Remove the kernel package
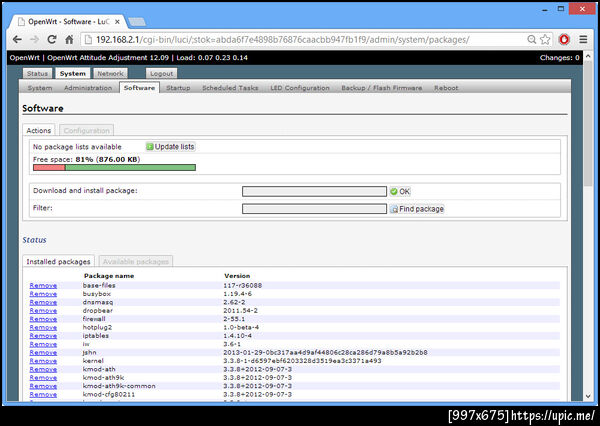600x426 pixels. (43, 361)
